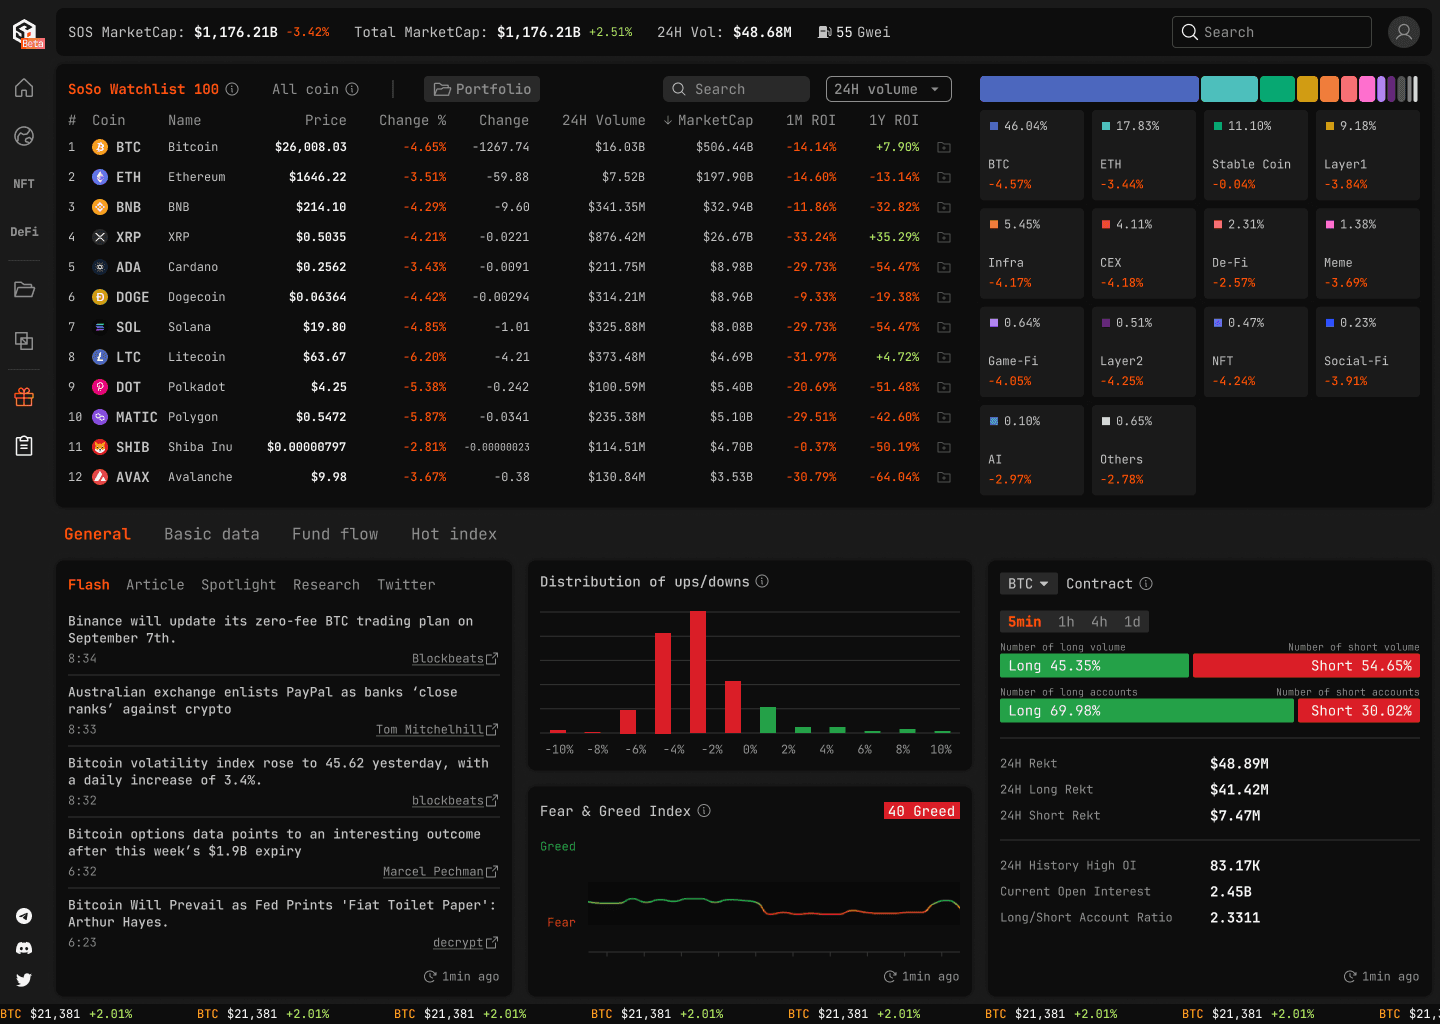Open the Telegram link in sidebar
Image resolution: width=1440 pixels, height=1024 pixels.
tap(24, 916)
